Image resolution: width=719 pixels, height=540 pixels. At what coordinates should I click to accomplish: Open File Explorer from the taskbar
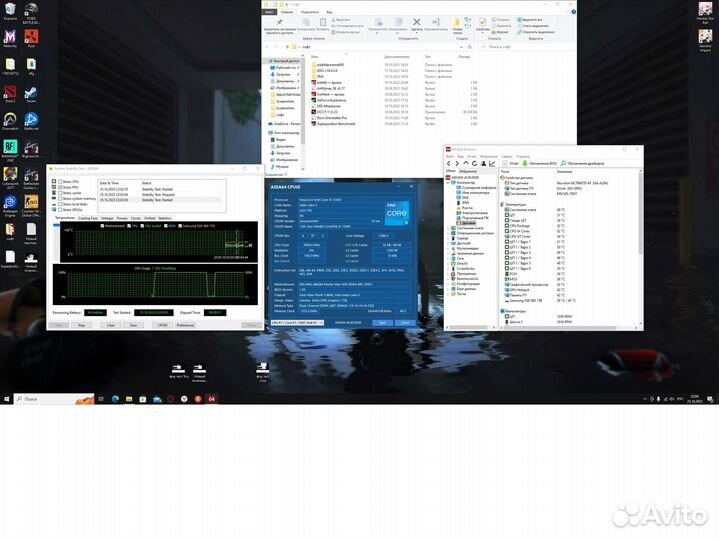(x=129, y=399)
